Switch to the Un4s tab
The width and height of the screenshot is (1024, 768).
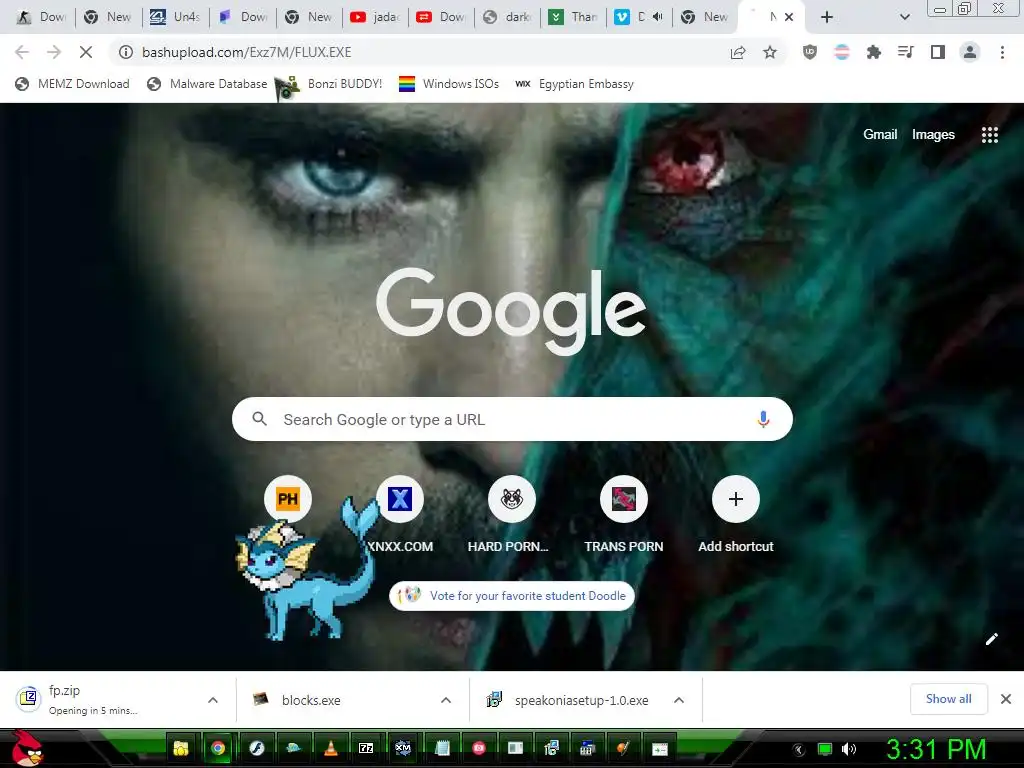tap(175, 17)
